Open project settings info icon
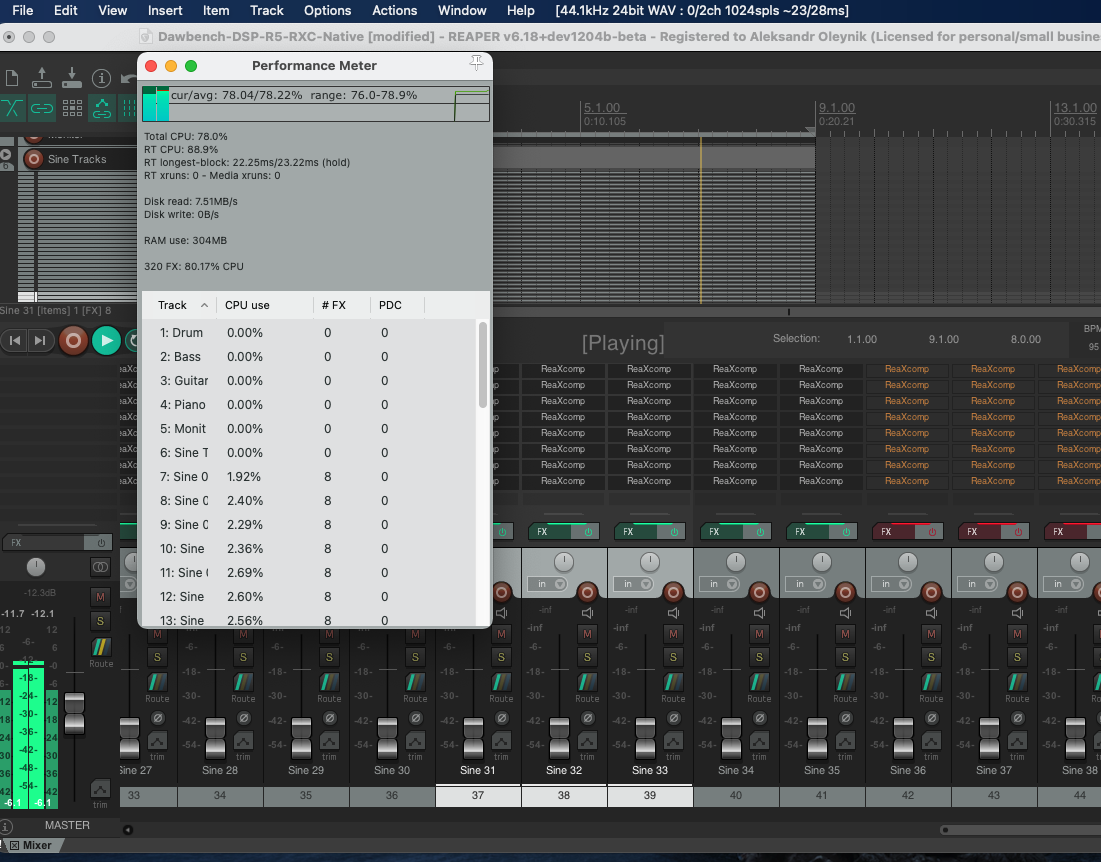 [x=101, y=78]
